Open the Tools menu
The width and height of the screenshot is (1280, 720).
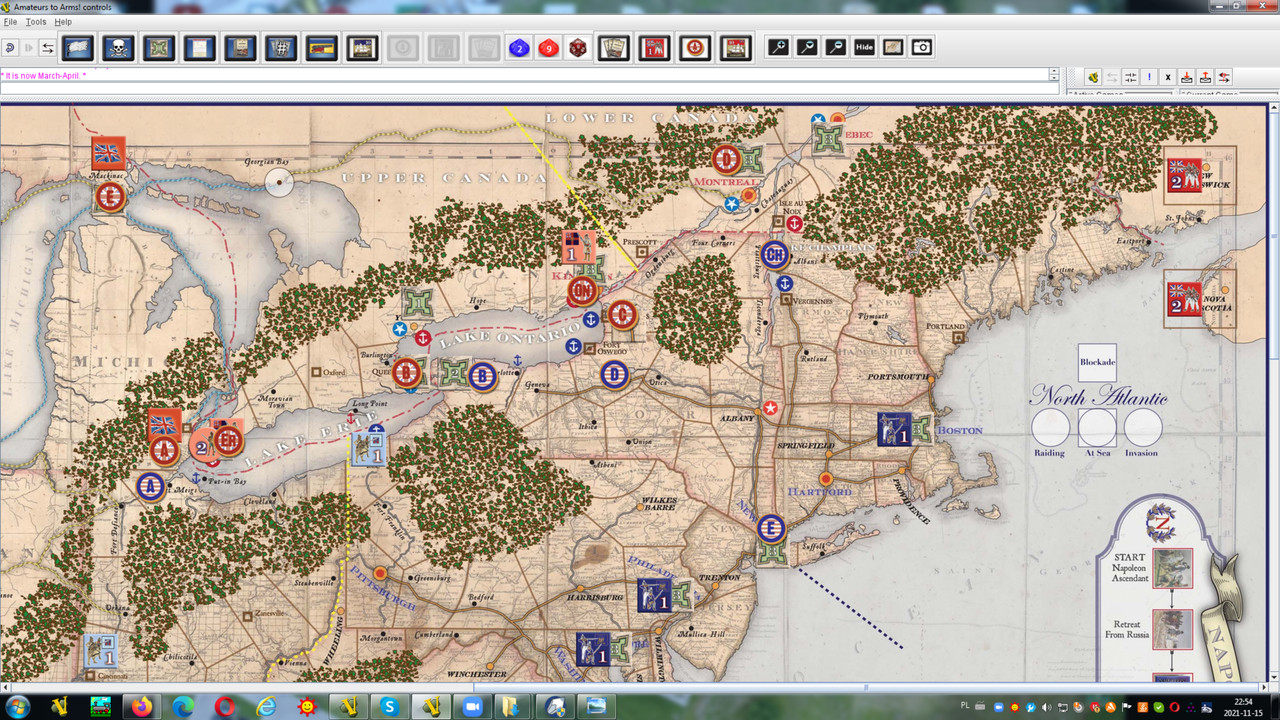click(36, 22)
